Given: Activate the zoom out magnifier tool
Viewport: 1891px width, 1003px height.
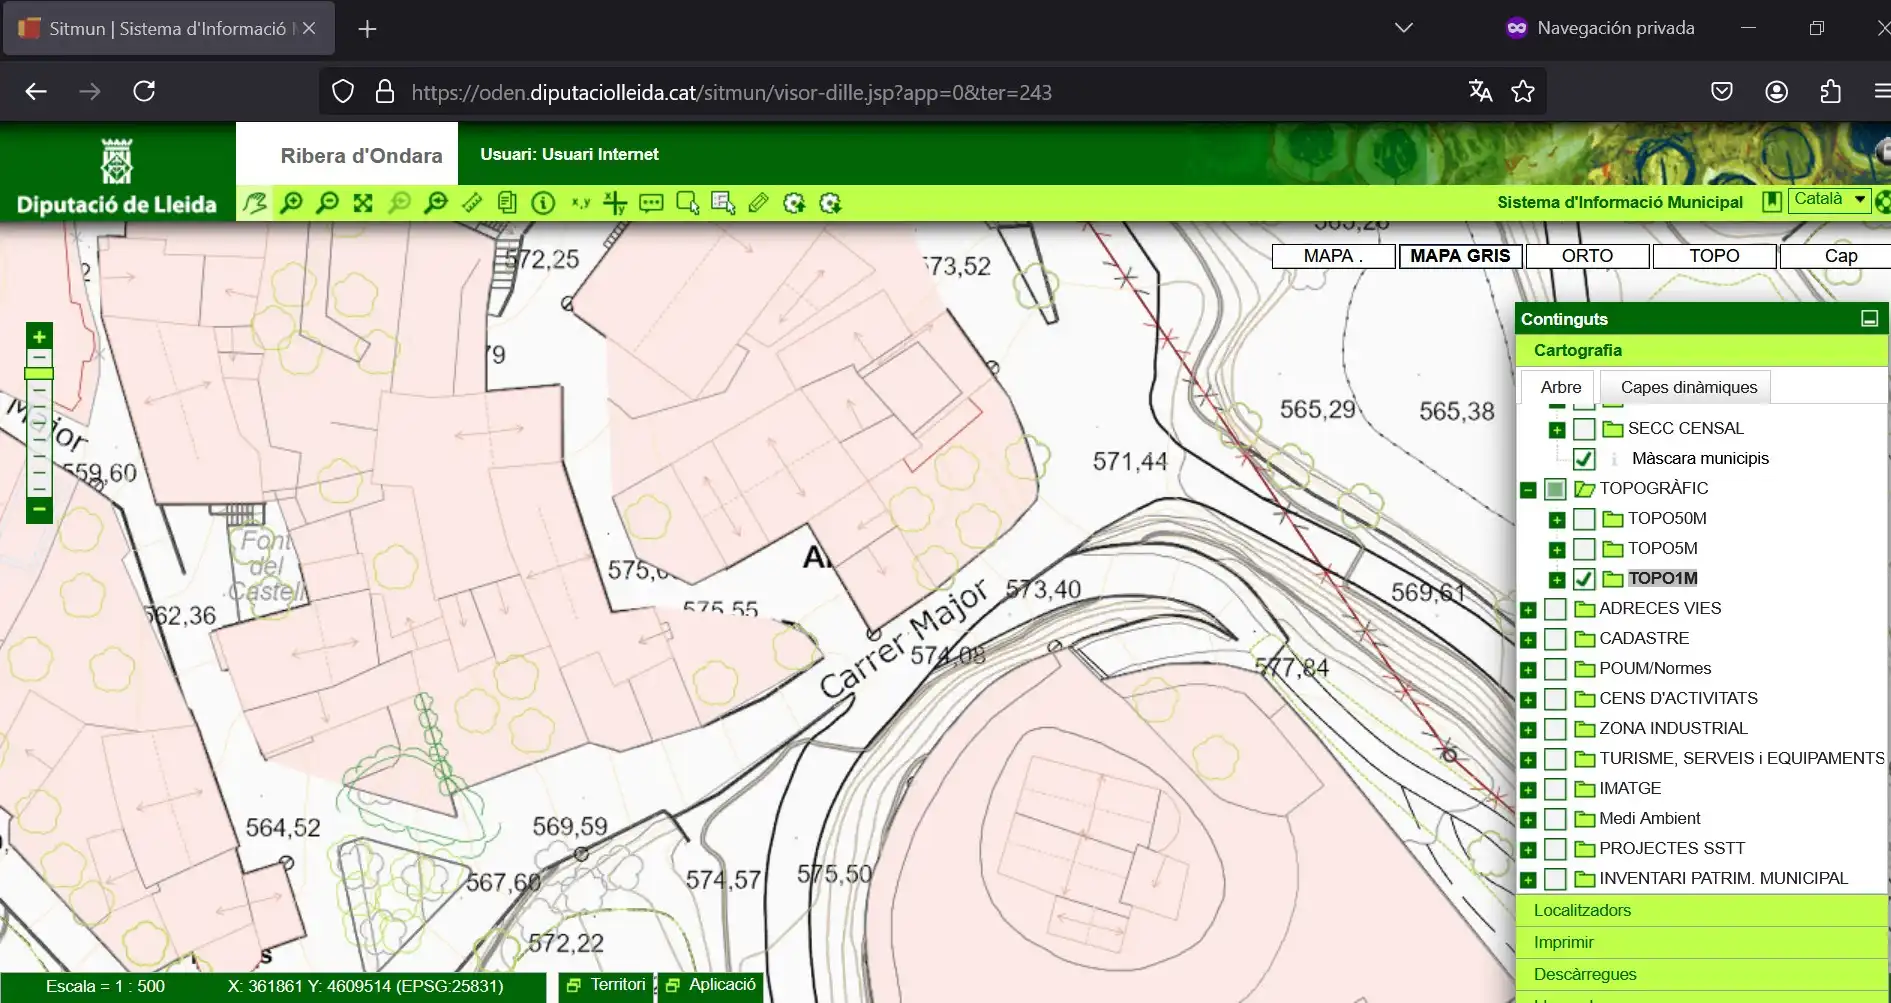Looking at the screenshot, I should [327, 203].
